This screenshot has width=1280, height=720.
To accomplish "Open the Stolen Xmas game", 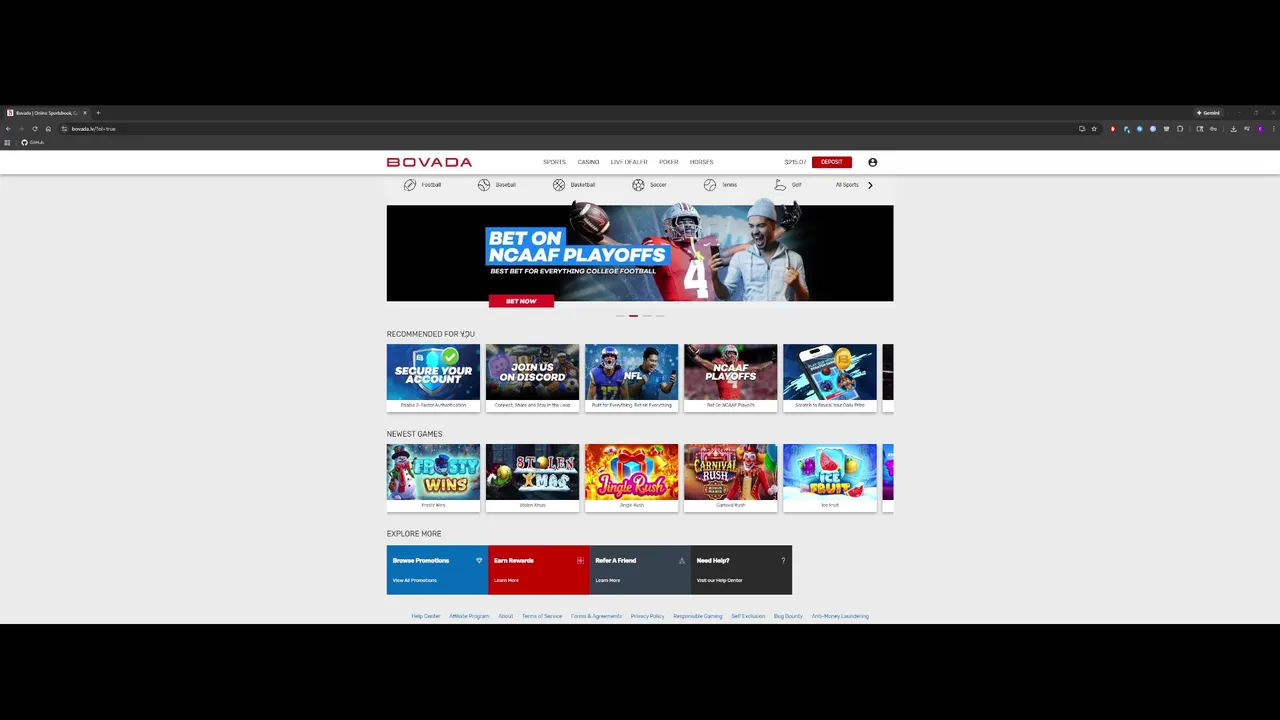I will click(x=532, y=477).
